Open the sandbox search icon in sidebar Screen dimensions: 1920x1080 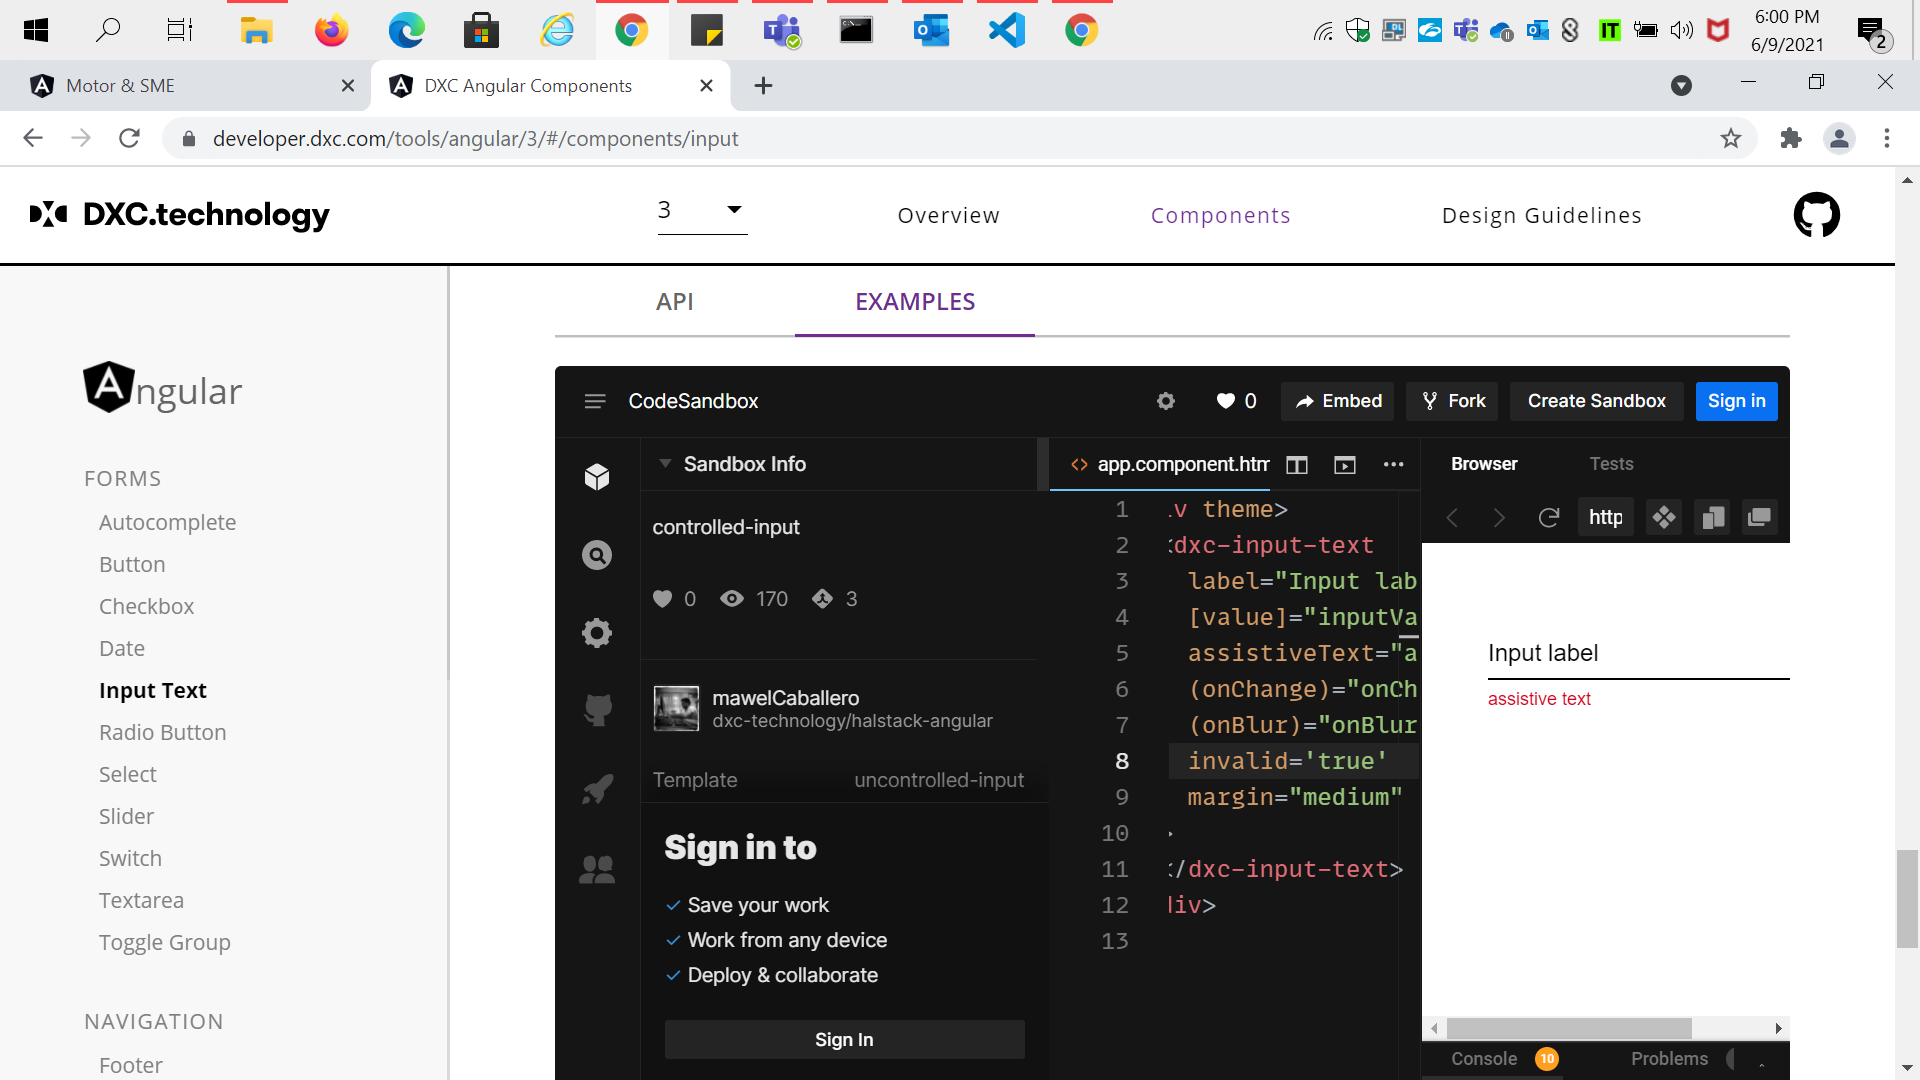[x=597, y=555]
